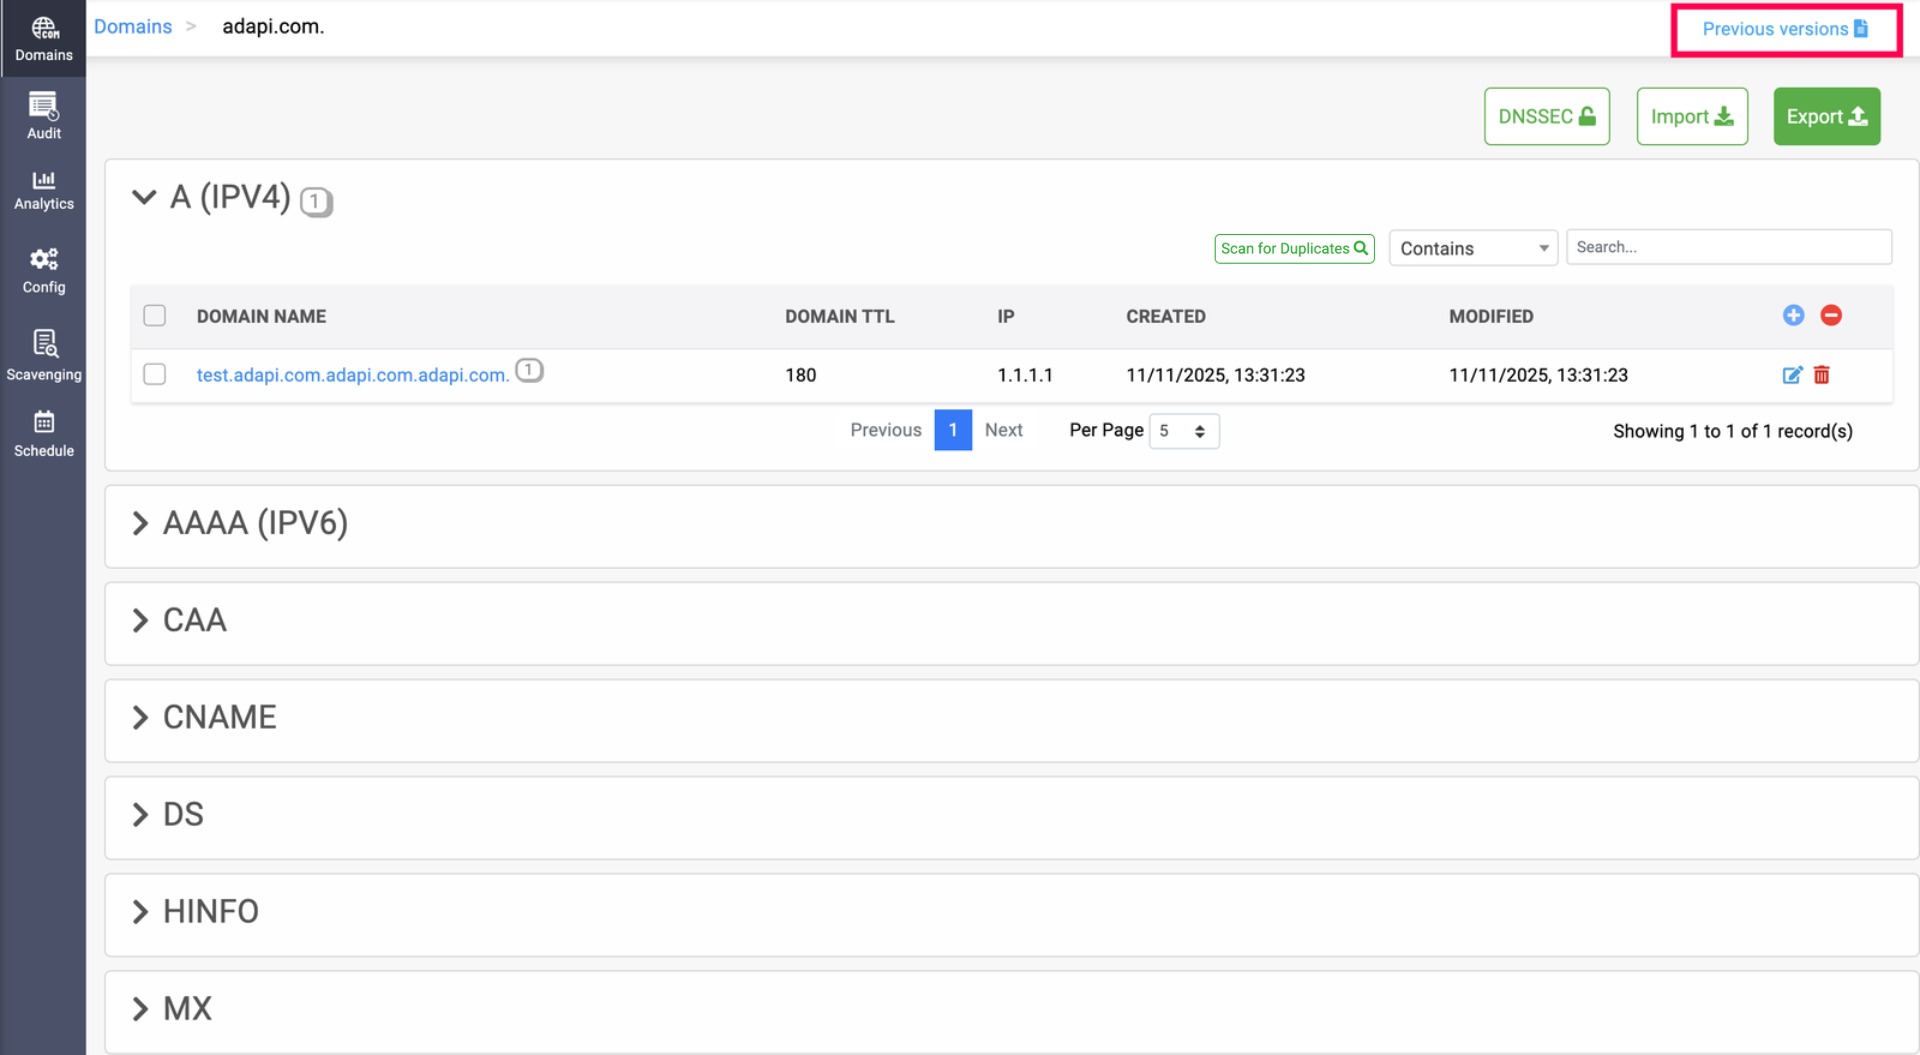This screenshot has width=1920, height=1055.
Task: Edit the test.adapi.com record with pencil icon
Action: point(1791,375)
